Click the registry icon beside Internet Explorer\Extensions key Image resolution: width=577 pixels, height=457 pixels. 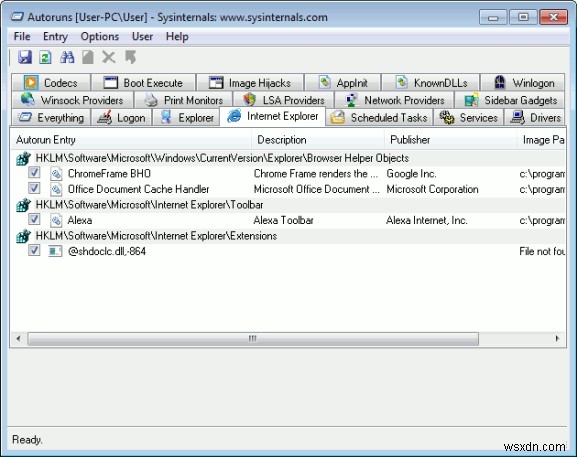23,236
